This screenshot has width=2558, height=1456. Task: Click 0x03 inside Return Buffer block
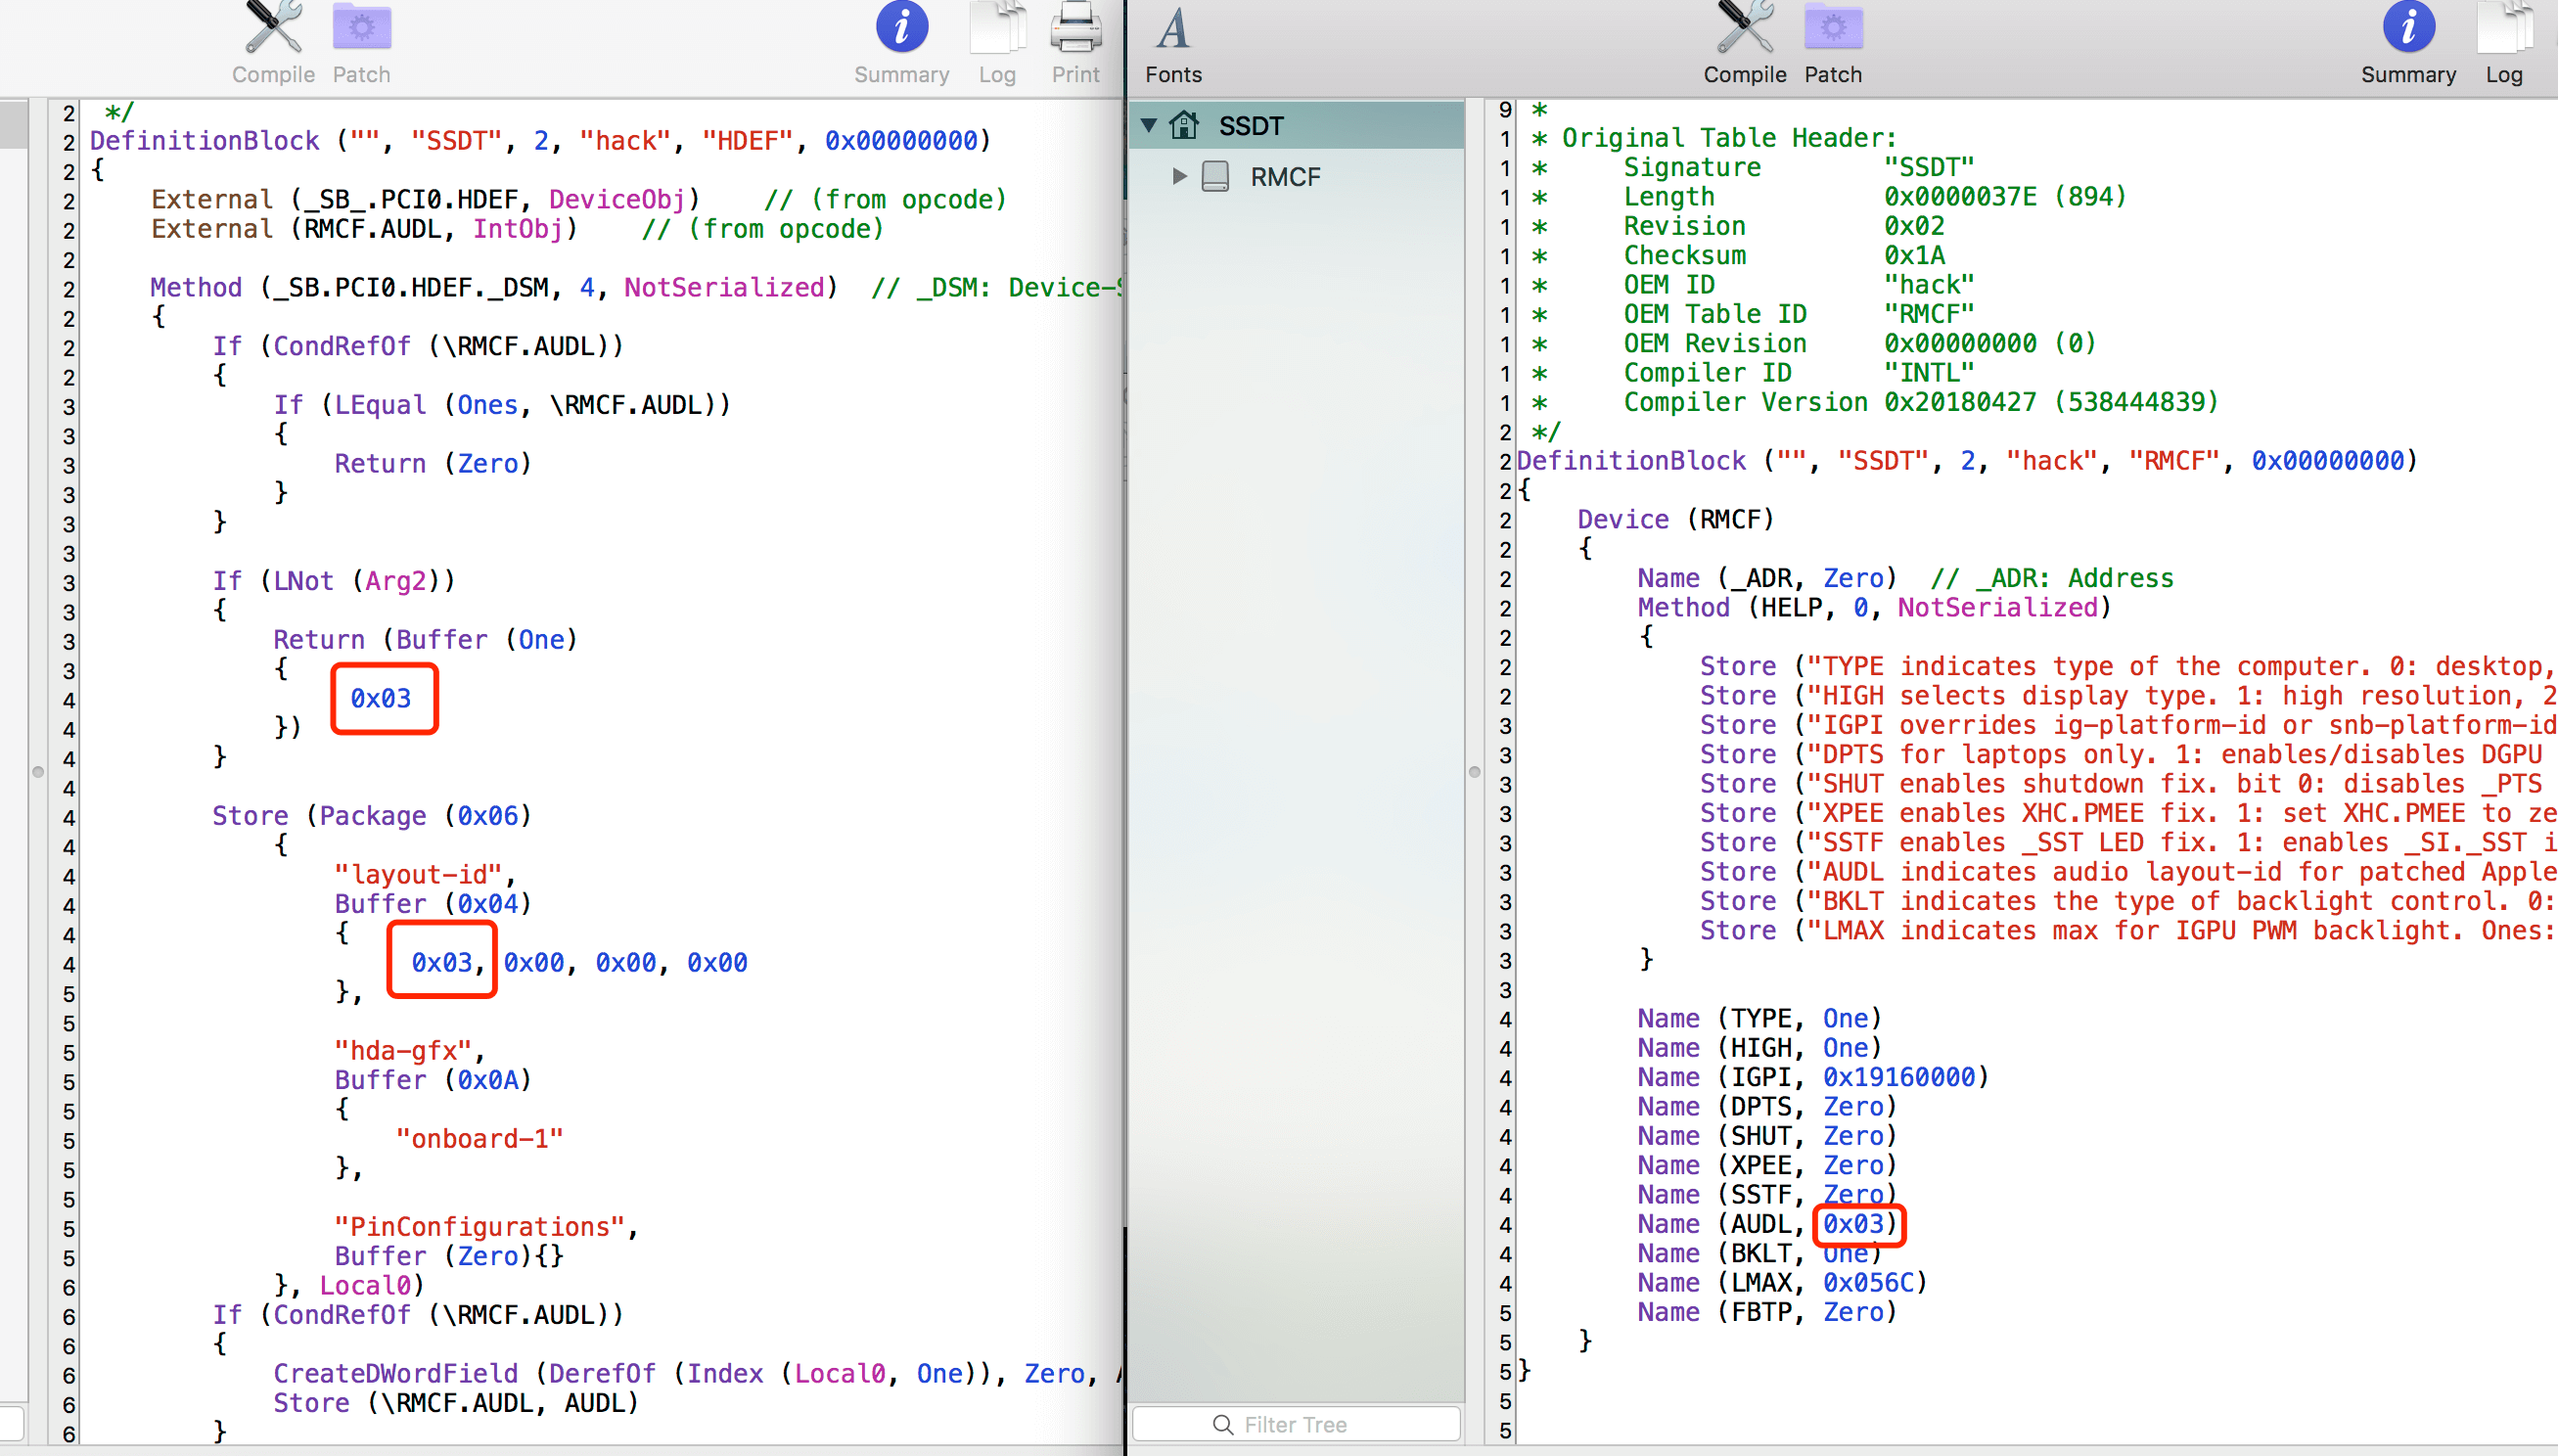(x=381, y=698)
